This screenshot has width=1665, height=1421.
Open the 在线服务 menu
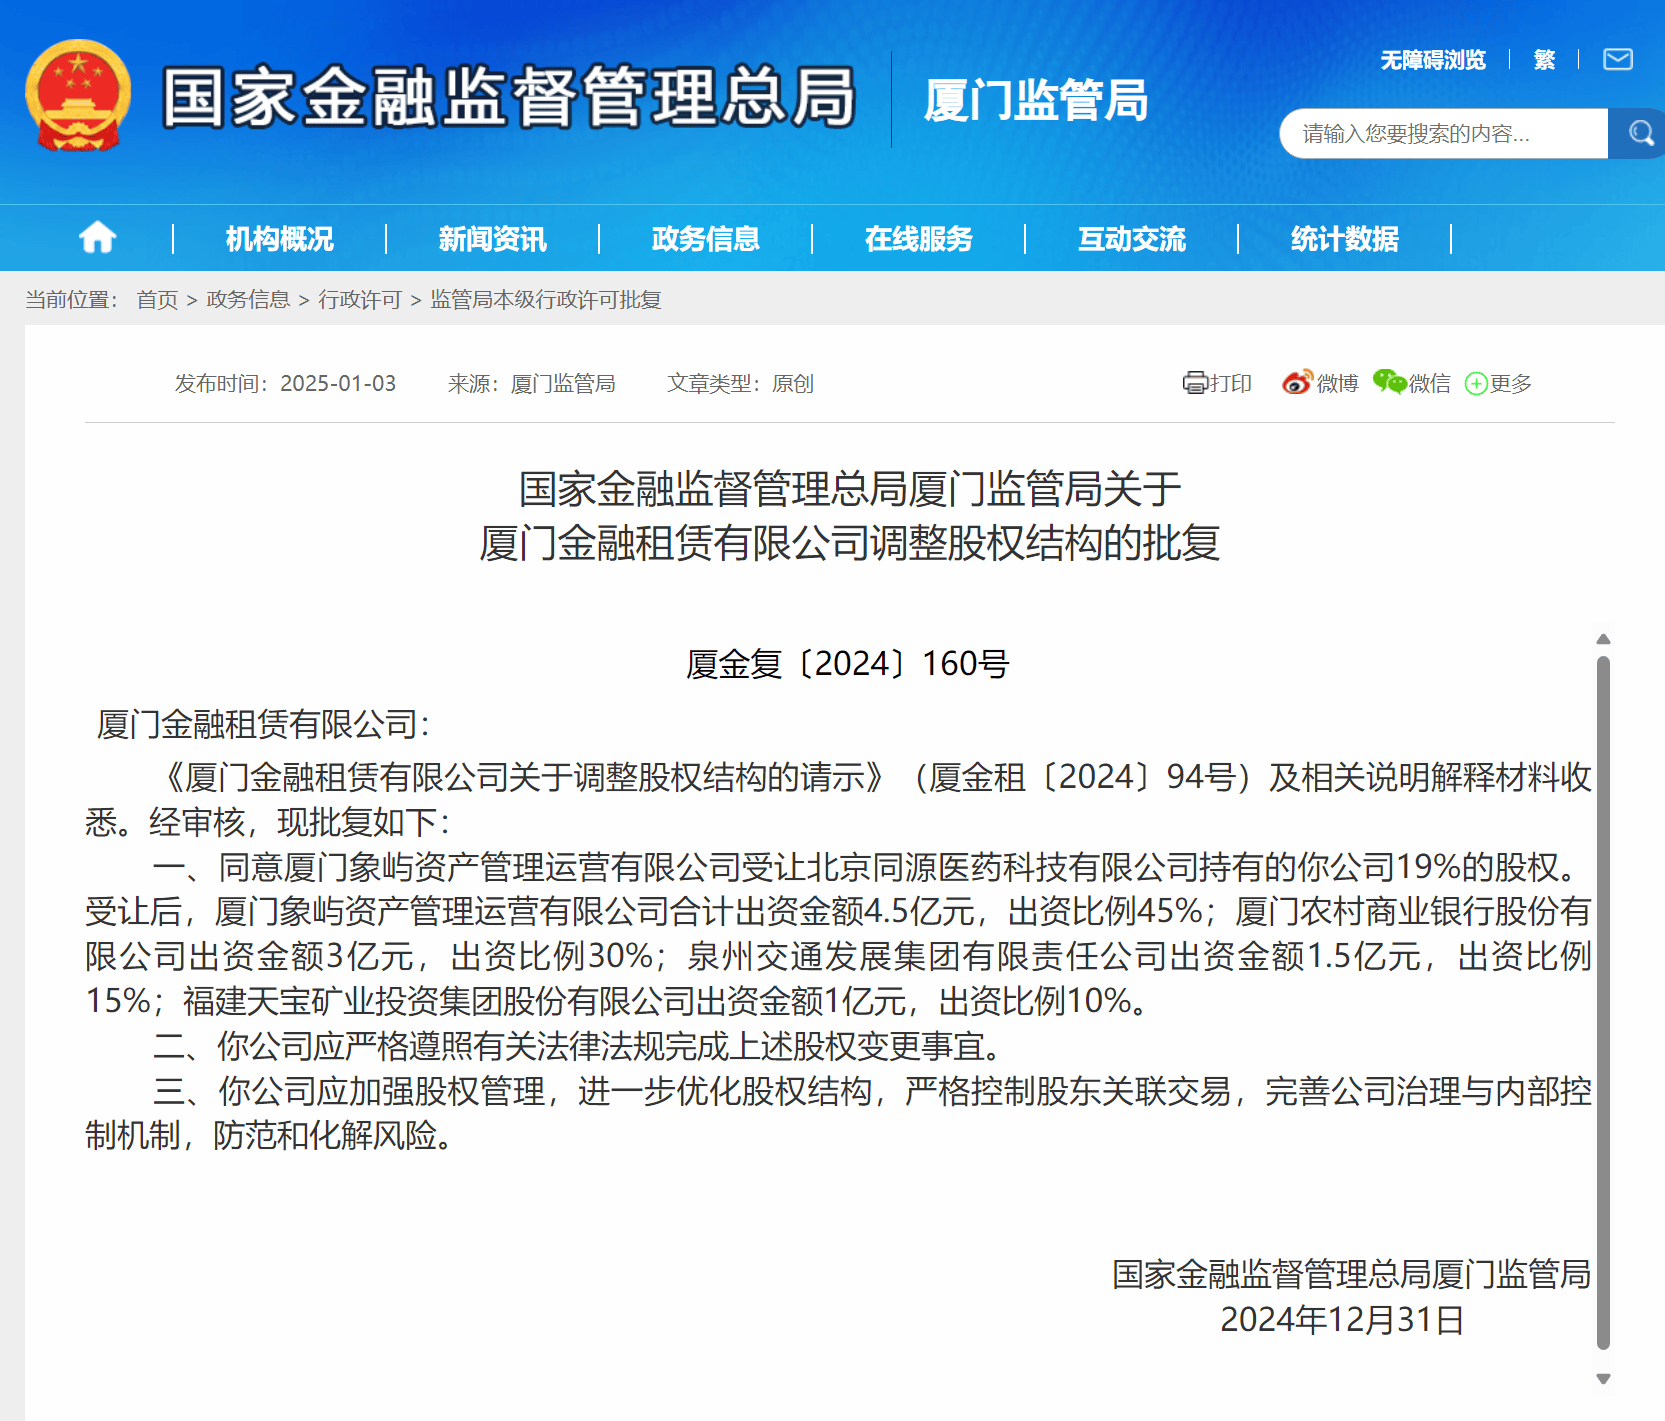click(x=918, y=239)
